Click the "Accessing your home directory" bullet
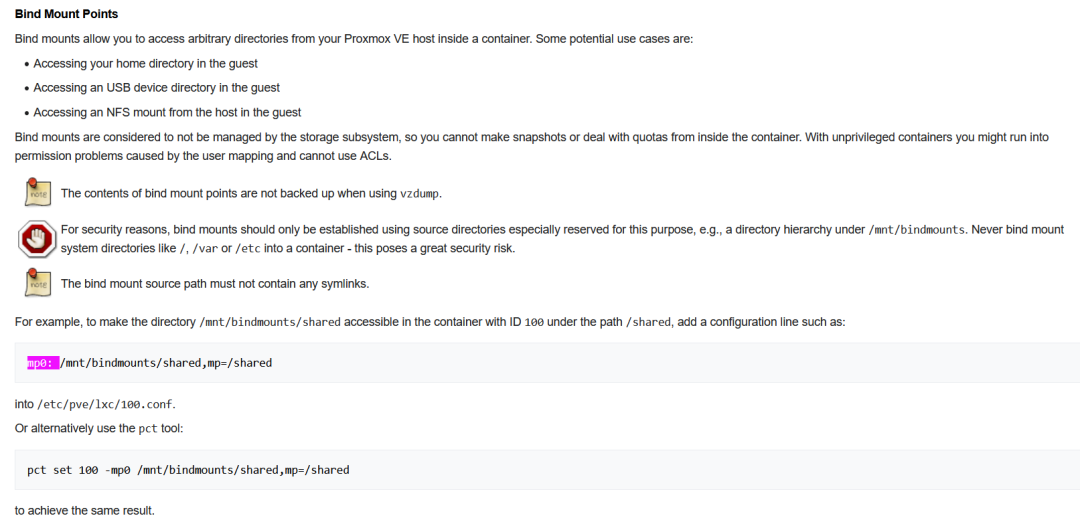 point(145,63)
